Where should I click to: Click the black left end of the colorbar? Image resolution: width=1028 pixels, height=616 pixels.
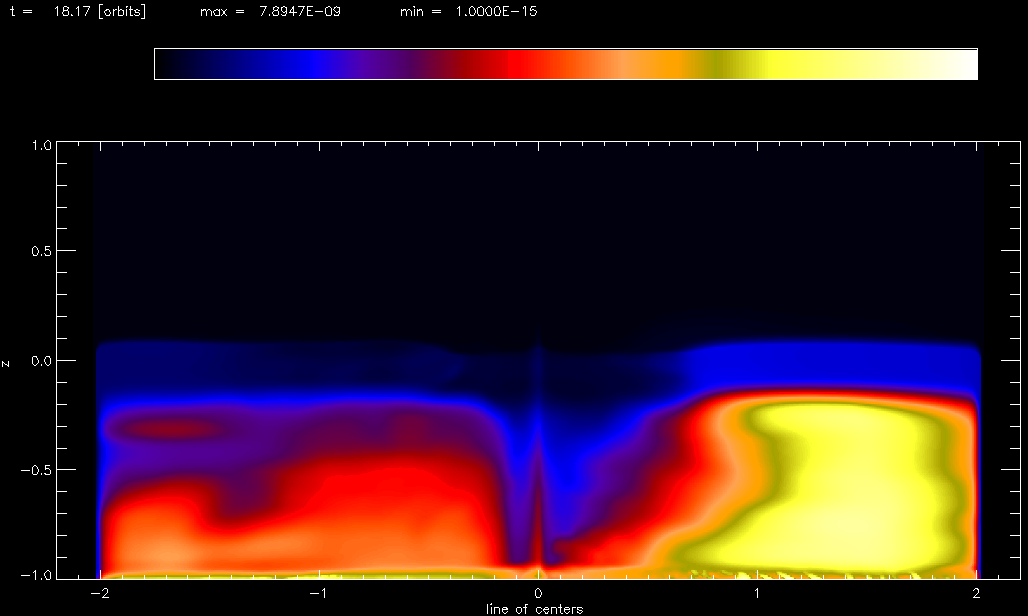pyautogui.click(x=168, y=64)
